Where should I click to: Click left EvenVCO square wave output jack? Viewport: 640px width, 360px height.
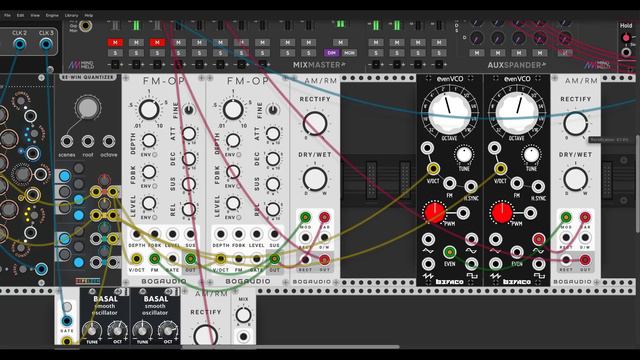[471, 264]
